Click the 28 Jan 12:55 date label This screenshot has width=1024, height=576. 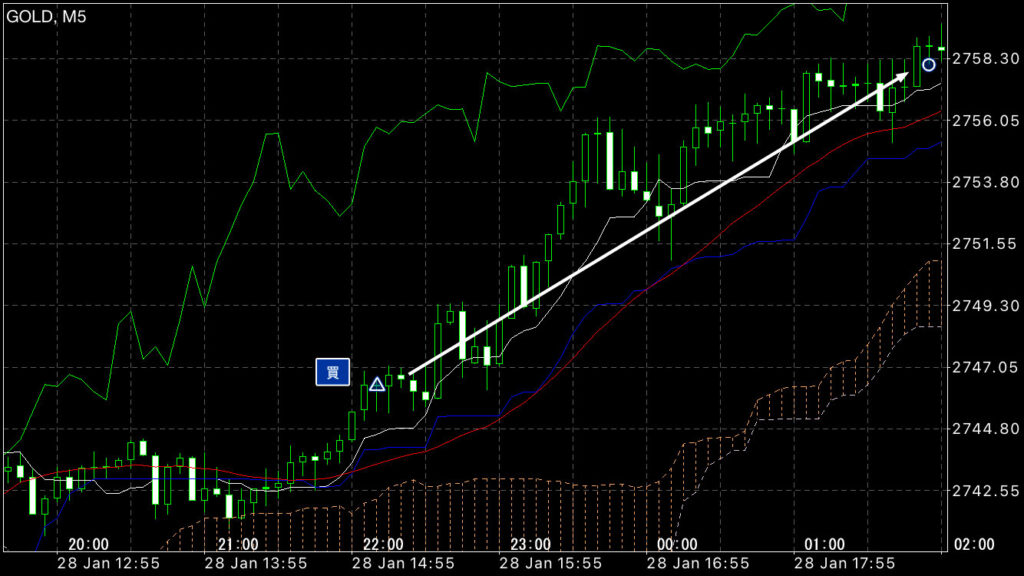click(108, 564)
